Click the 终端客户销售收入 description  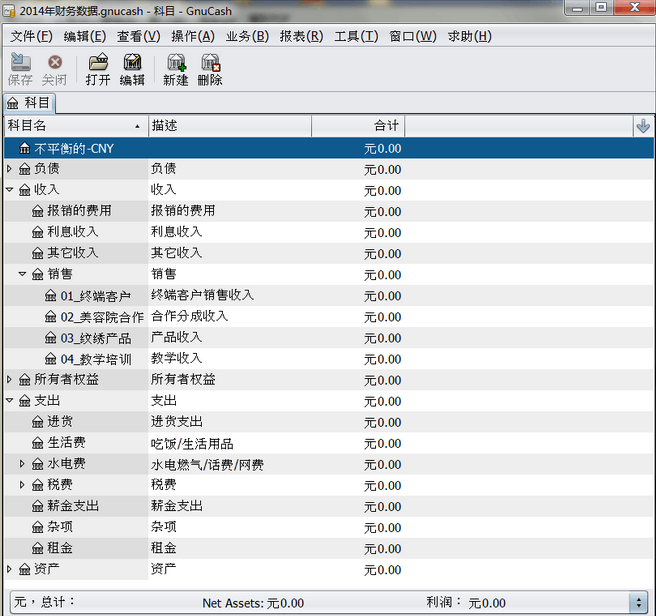202,295
